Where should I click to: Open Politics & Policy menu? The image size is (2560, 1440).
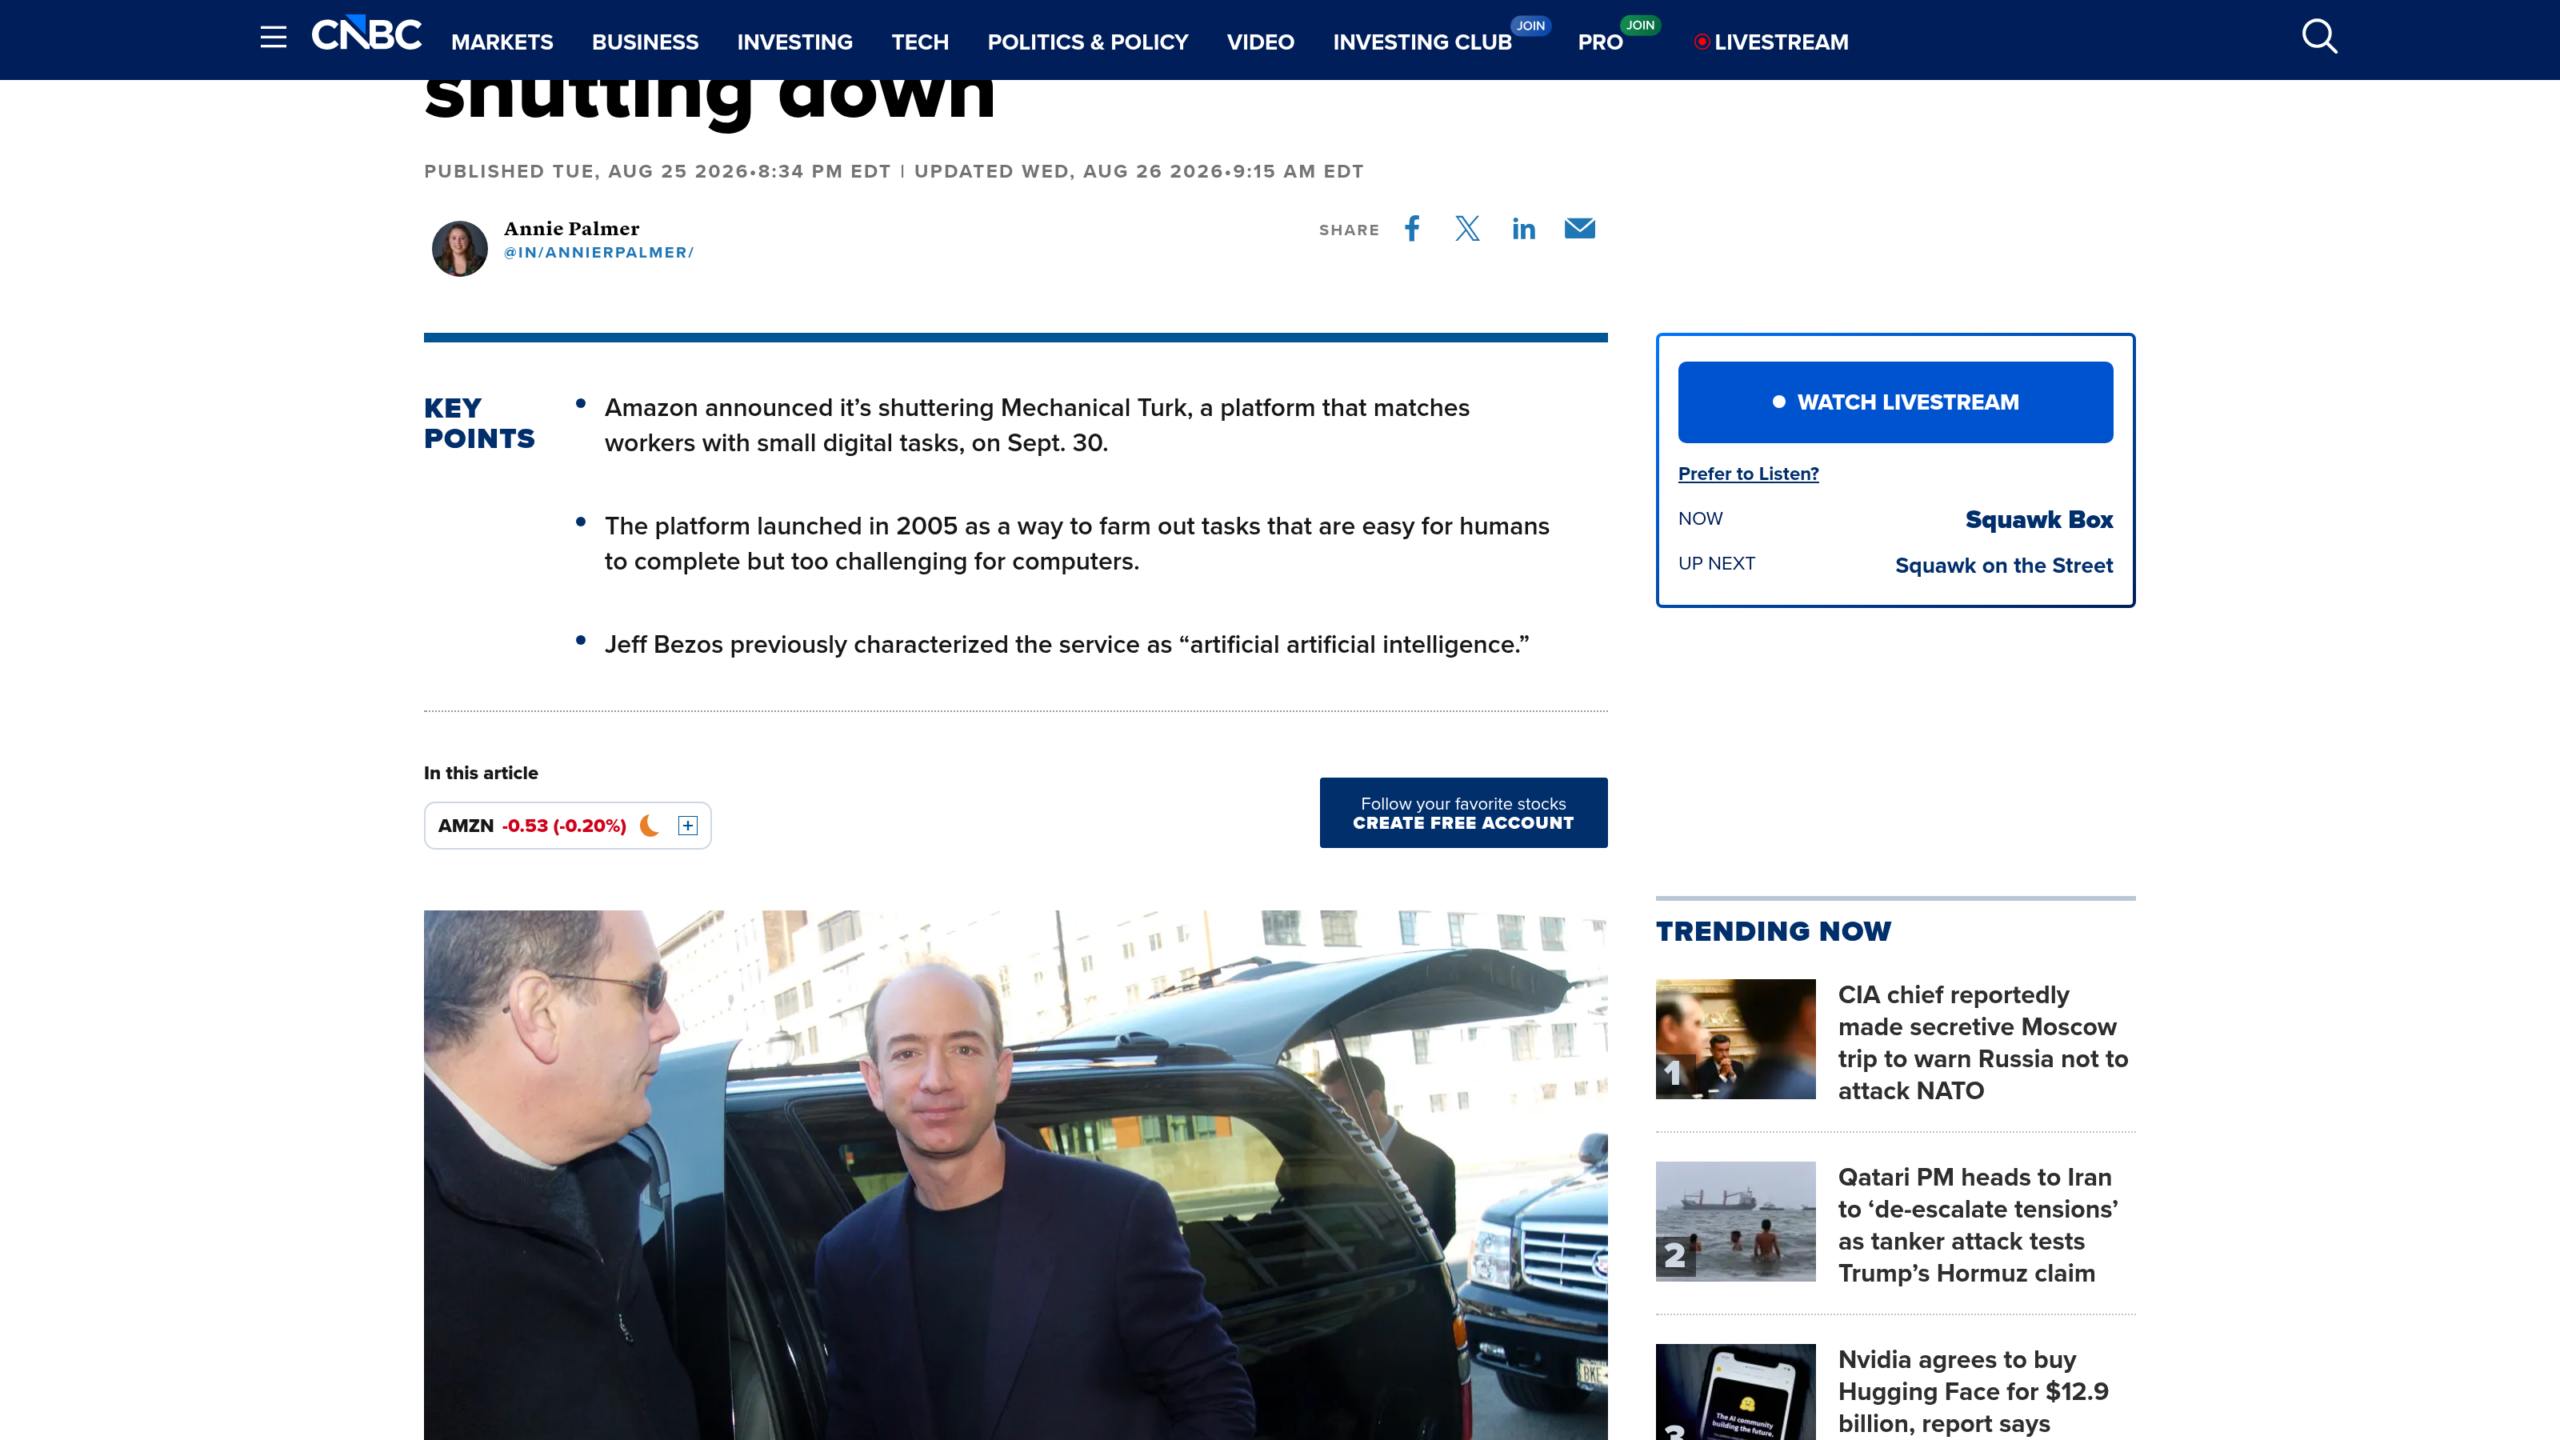1088,42
